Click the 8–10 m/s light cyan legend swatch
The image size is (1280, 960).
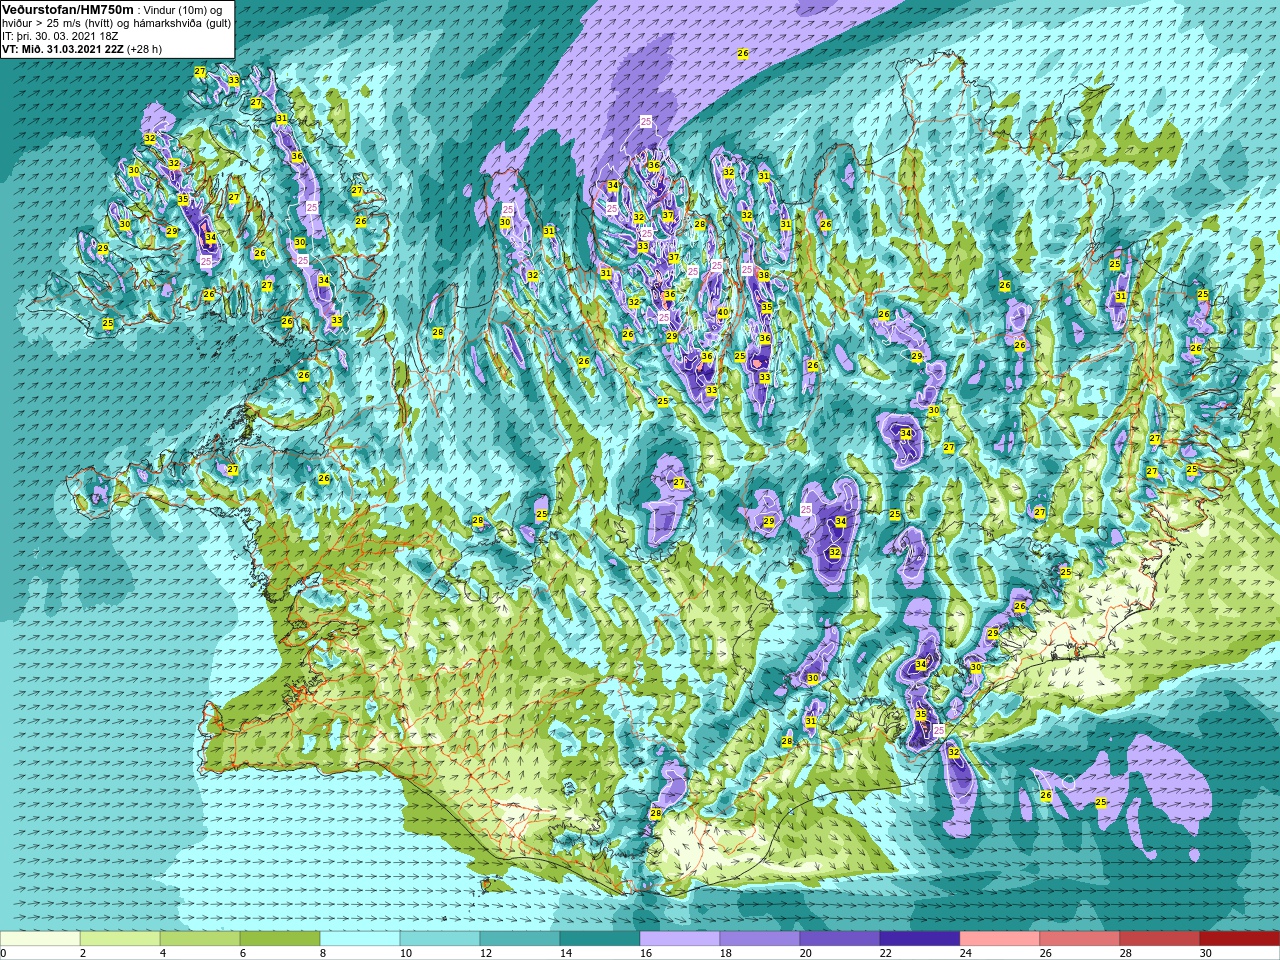[x=360, y=939]
